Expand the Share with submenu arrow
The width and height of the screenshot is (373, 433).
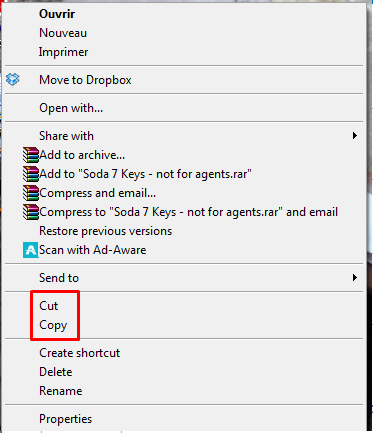tap(355, 136)
